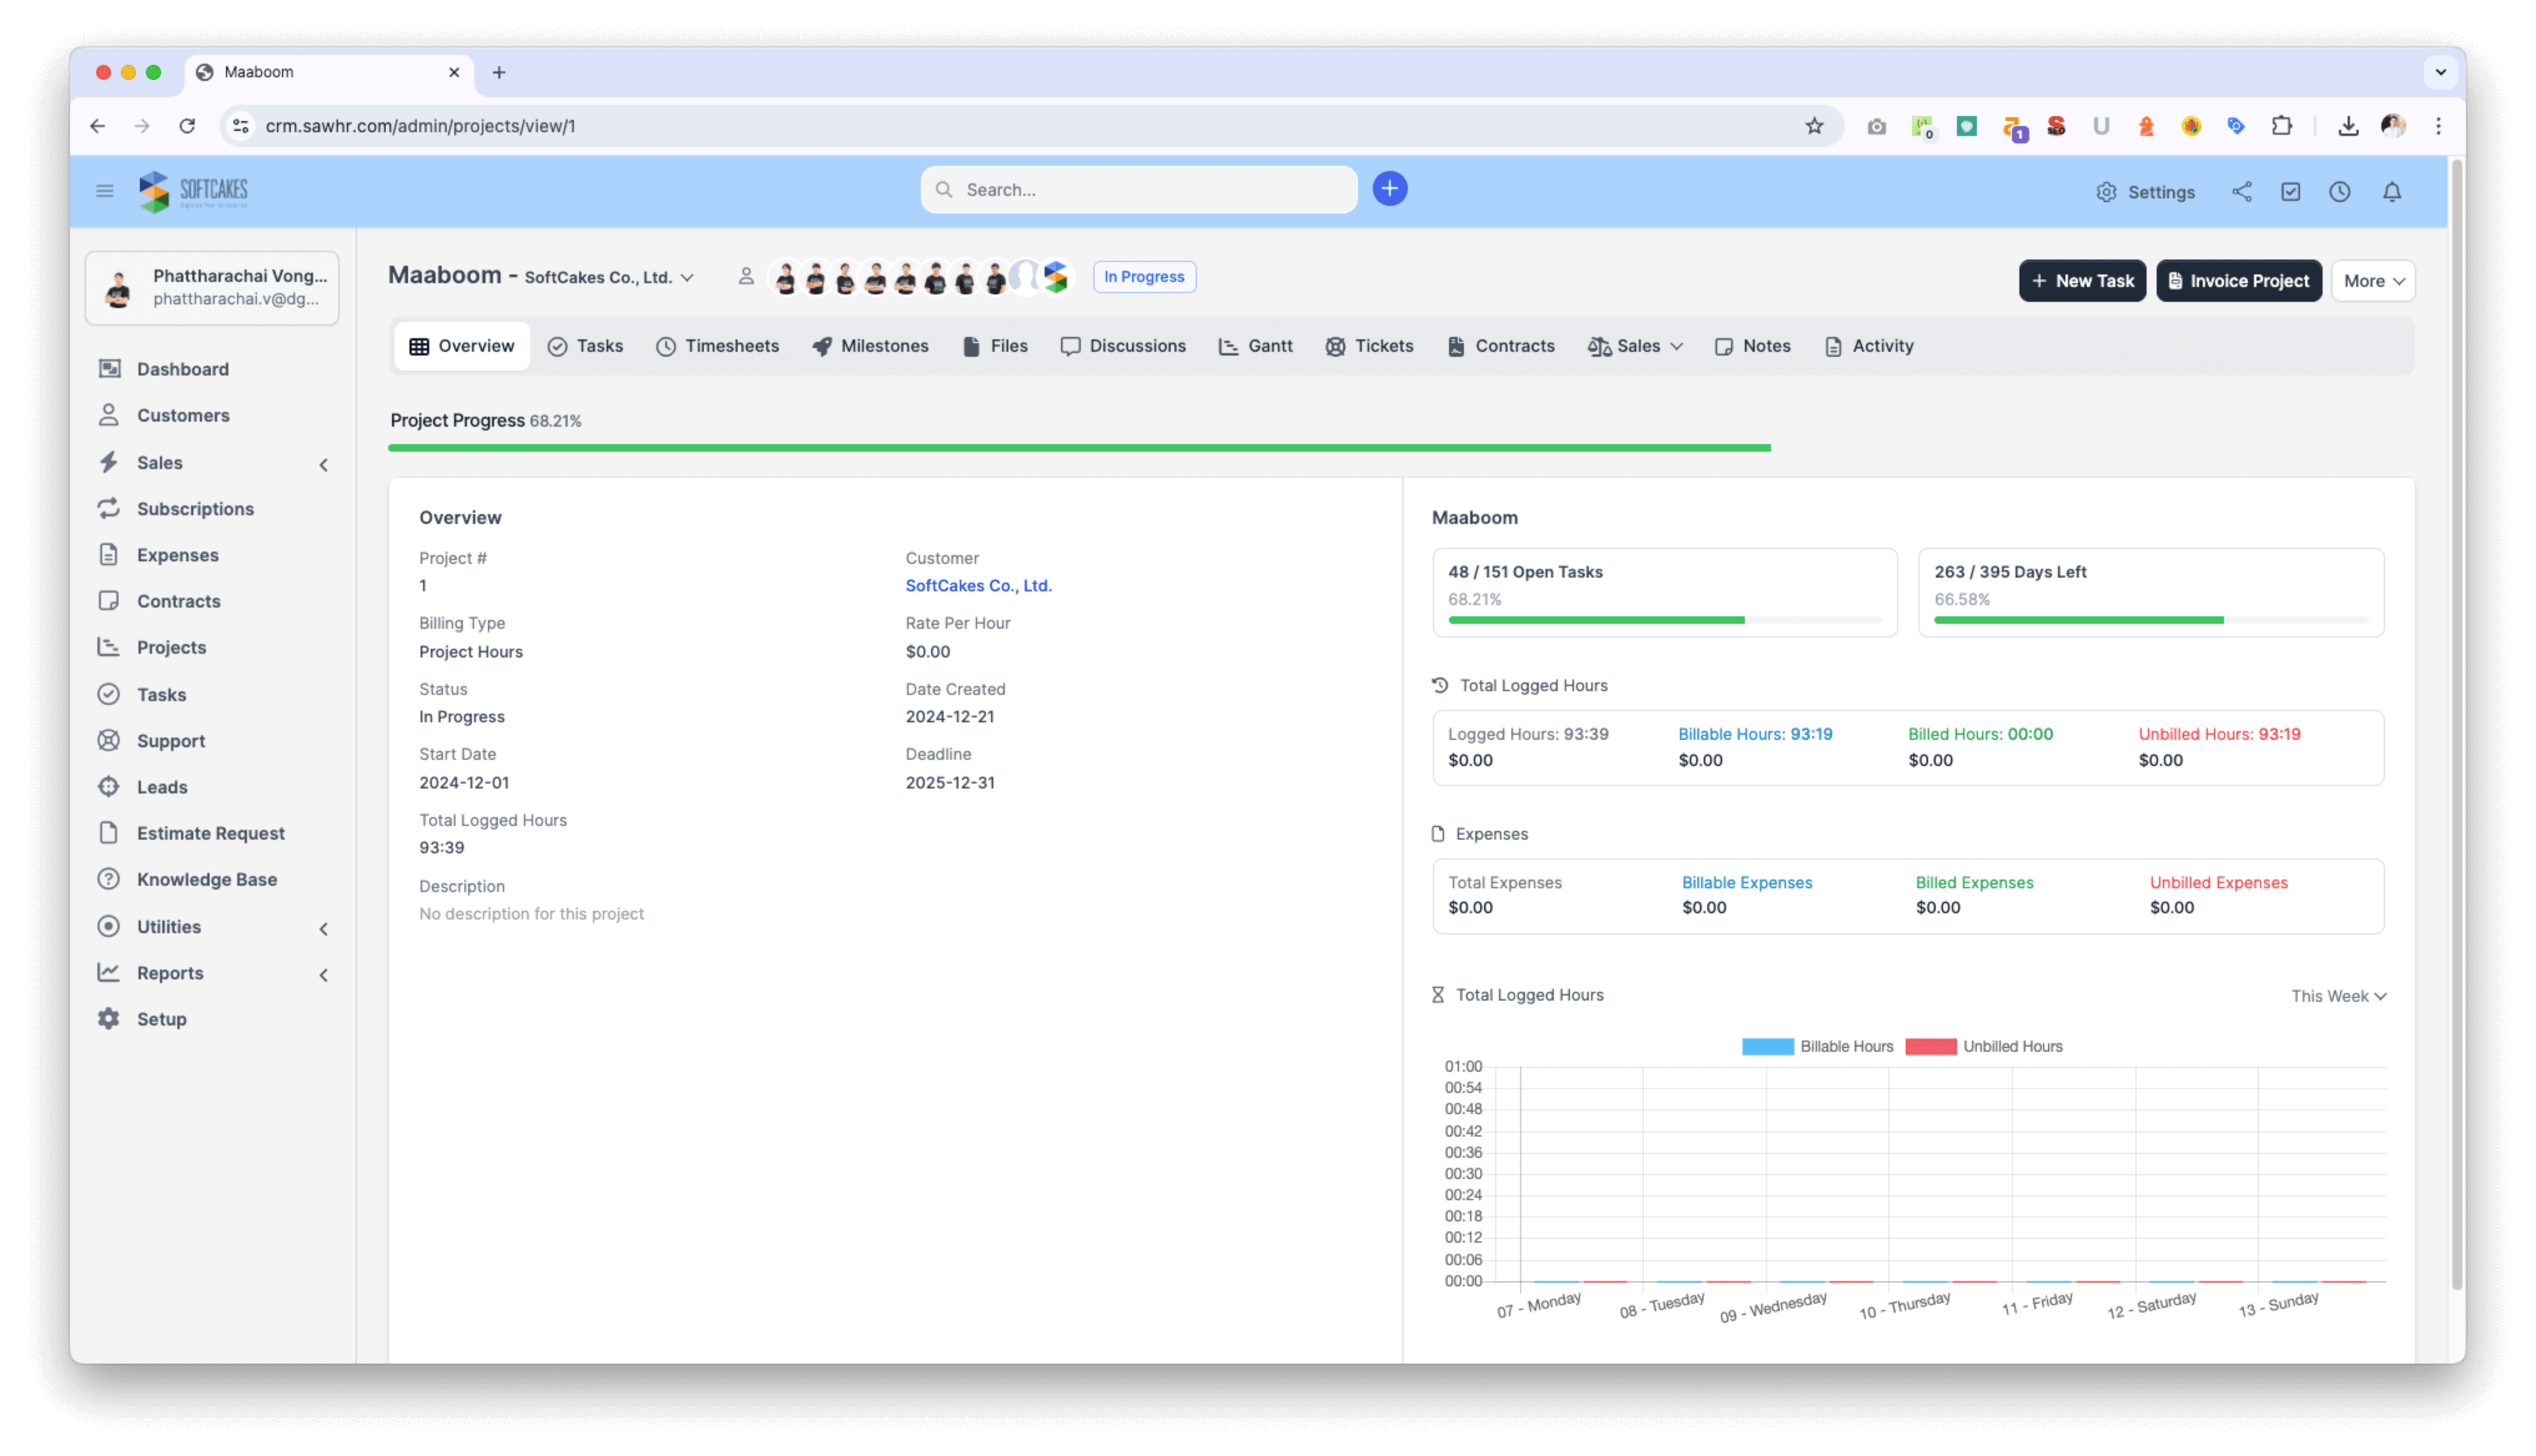The image size is (2536, 1456).
Task: Open the More dropdown button
Action: pyautogui.click(x=2372, y=281)
